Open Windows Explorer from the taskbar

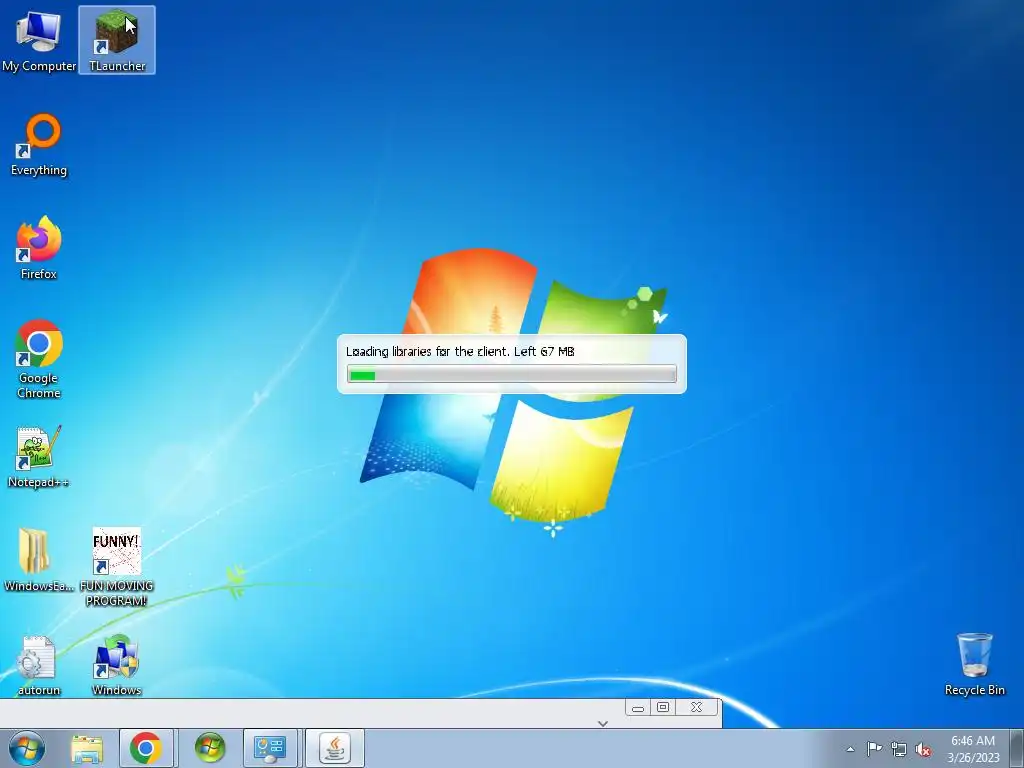[87, 748]
